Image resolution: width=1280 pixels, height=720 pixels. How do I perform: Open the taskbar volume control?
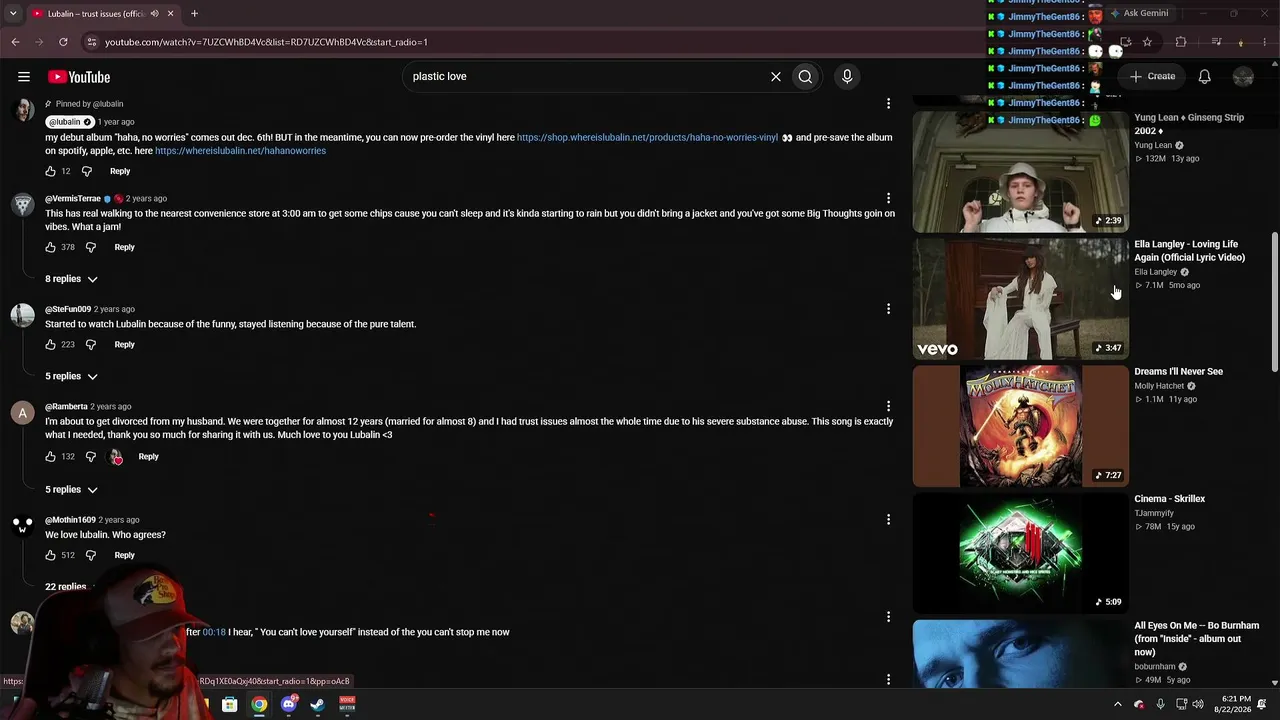click(1199, 704)
